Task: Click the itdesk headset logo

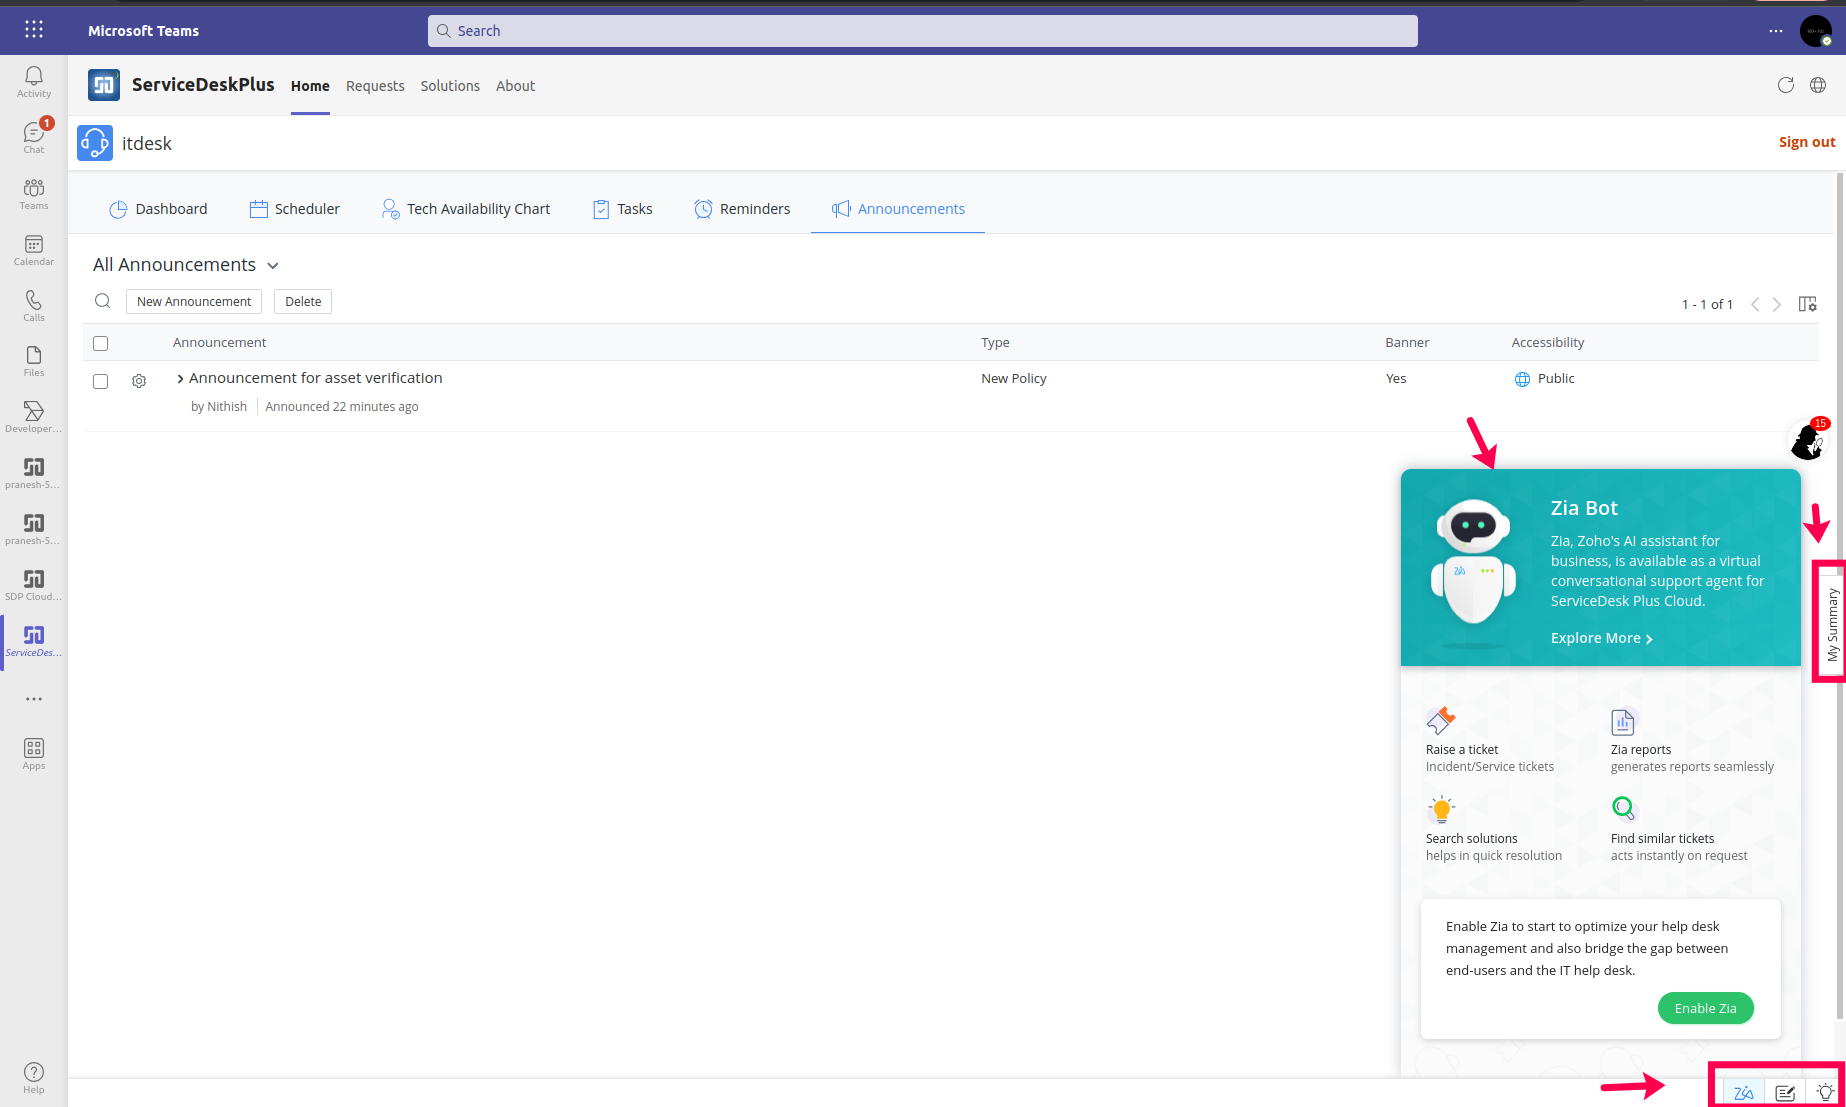Action: (x=95, y=143)
